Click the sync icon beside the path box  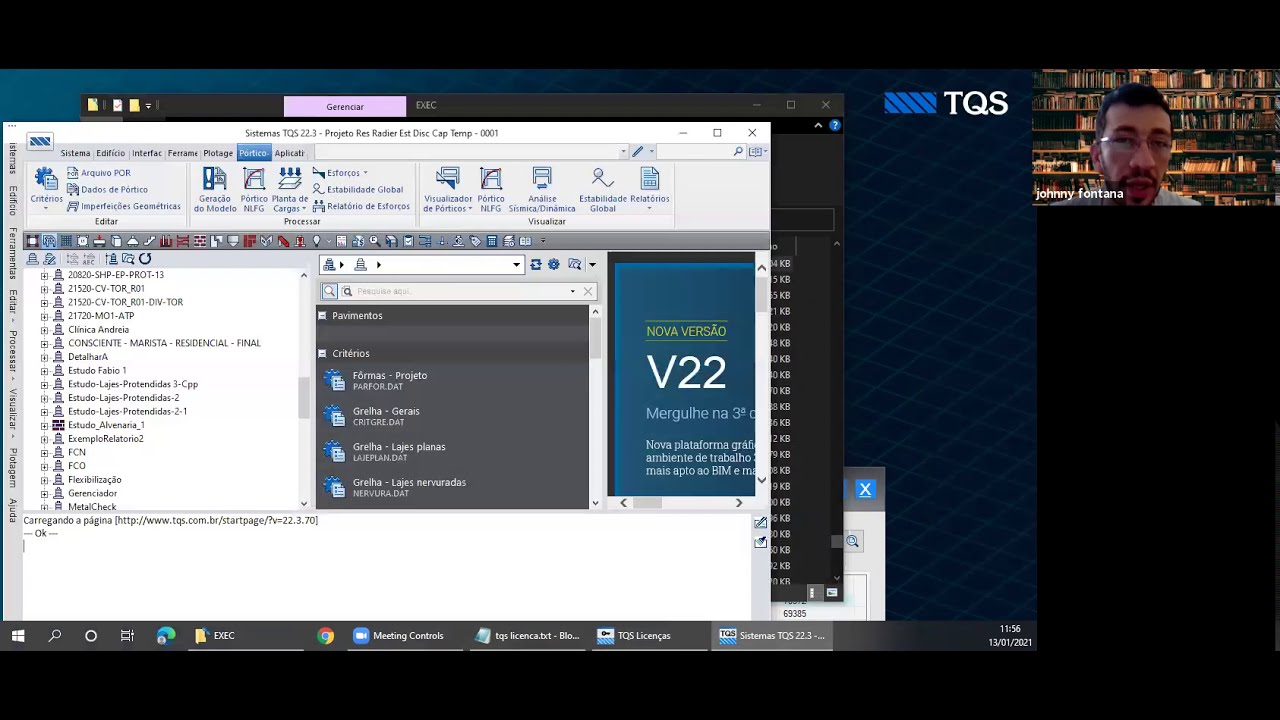pyautogui.click(x=536, y=264)
